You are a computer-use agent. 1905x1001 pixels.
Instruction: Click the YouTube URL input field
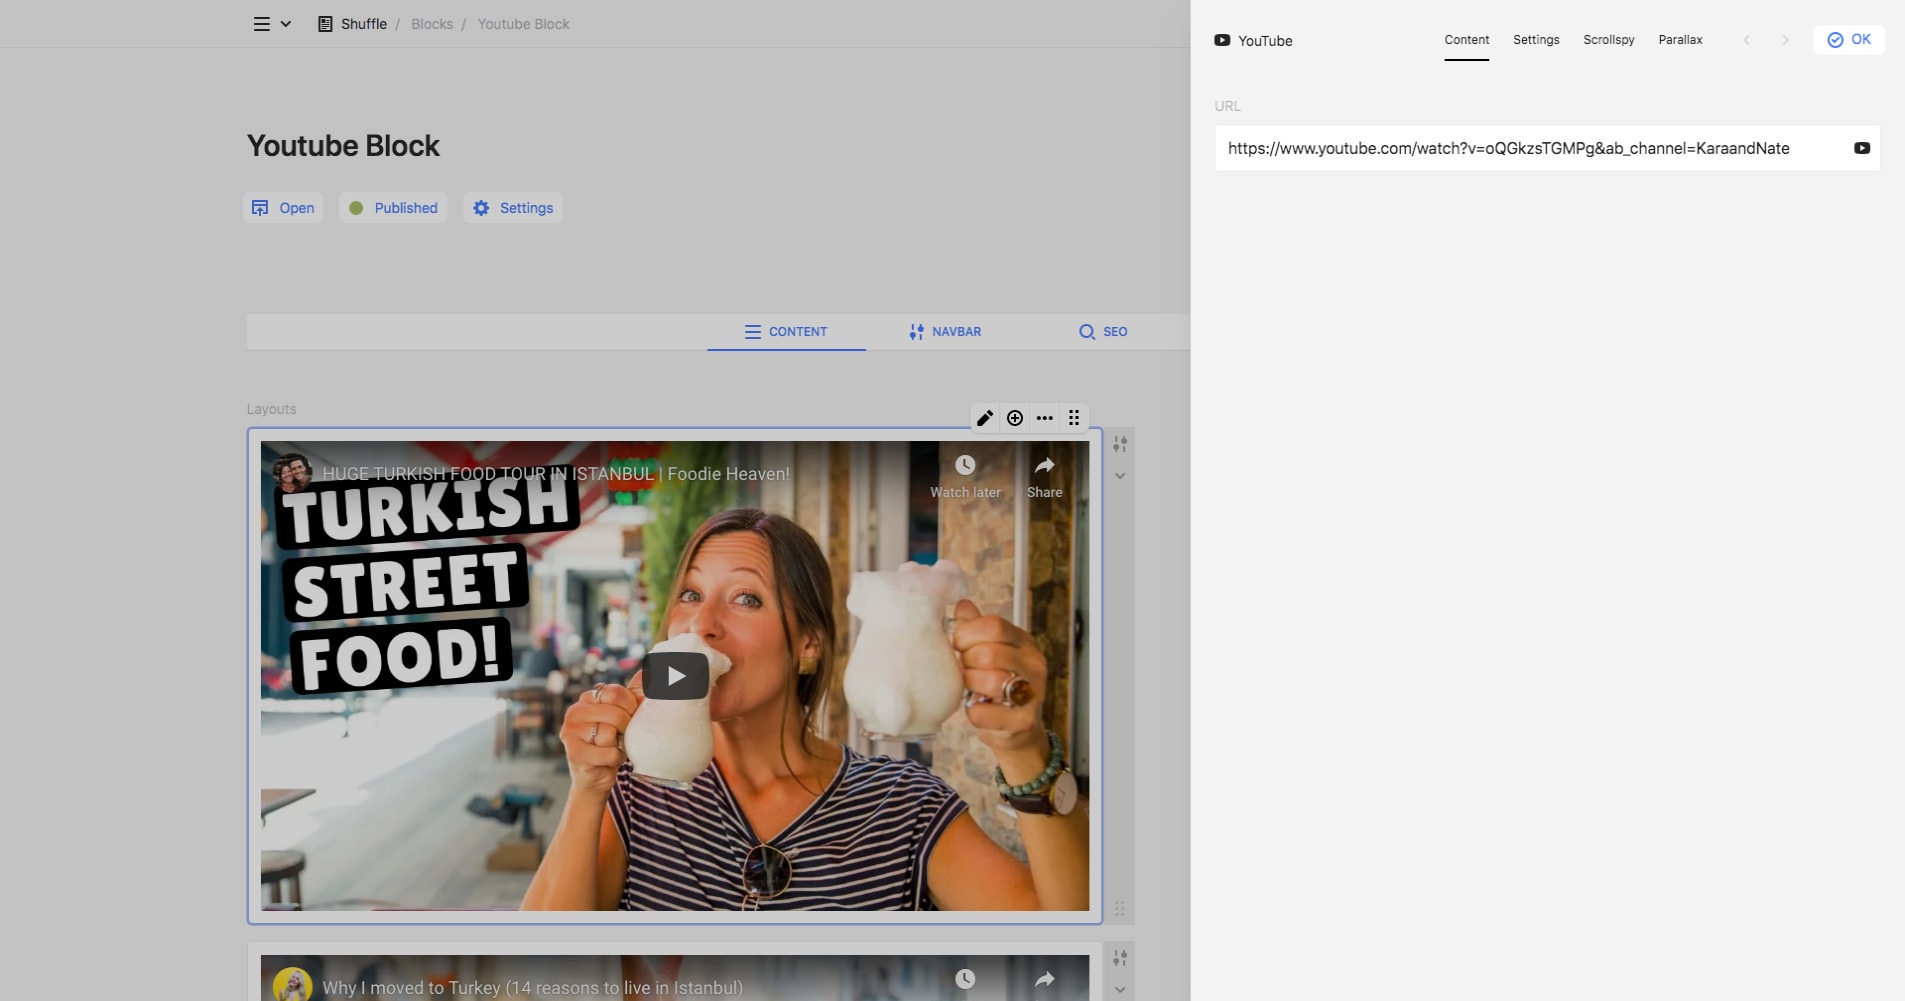(1530, 148)
